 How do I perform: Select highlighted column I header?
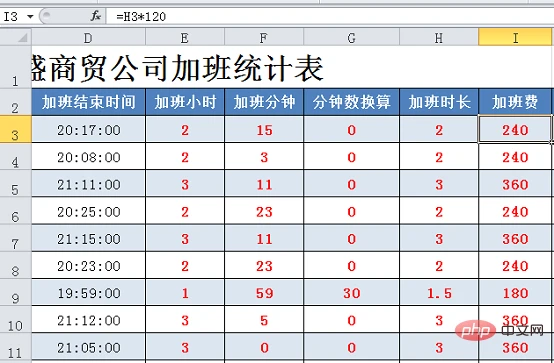click(515, 37)
